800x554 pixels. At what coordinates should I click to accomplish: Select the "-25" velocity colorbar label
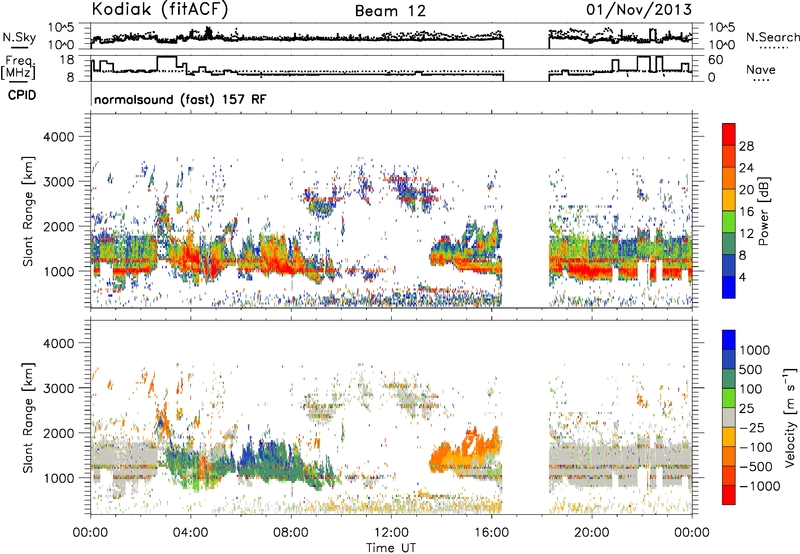pyautogui.click(x=751, y=427)
